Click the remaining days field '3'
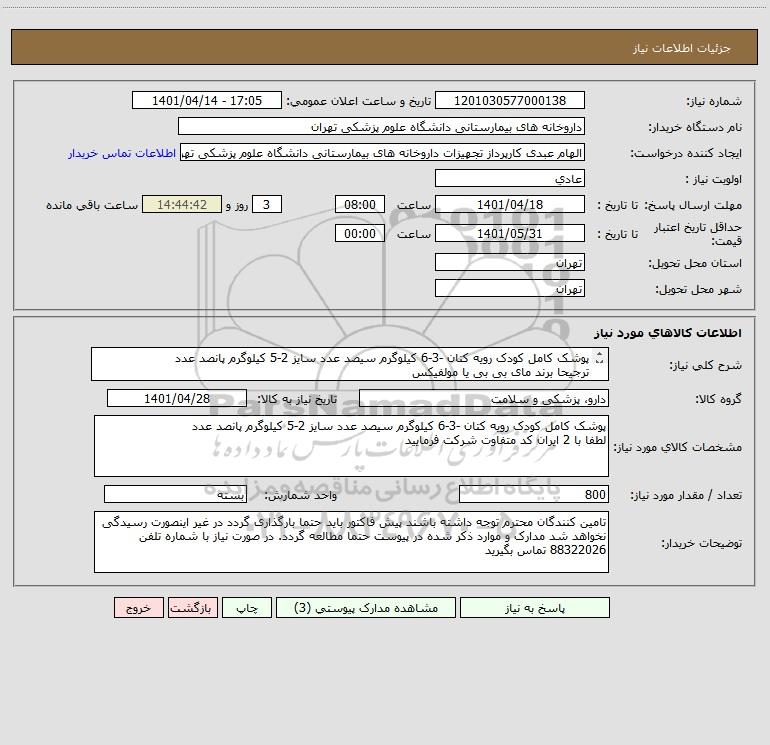Viewport: 770px width, 745px height. pyautogui.click(x=267, y=204)
